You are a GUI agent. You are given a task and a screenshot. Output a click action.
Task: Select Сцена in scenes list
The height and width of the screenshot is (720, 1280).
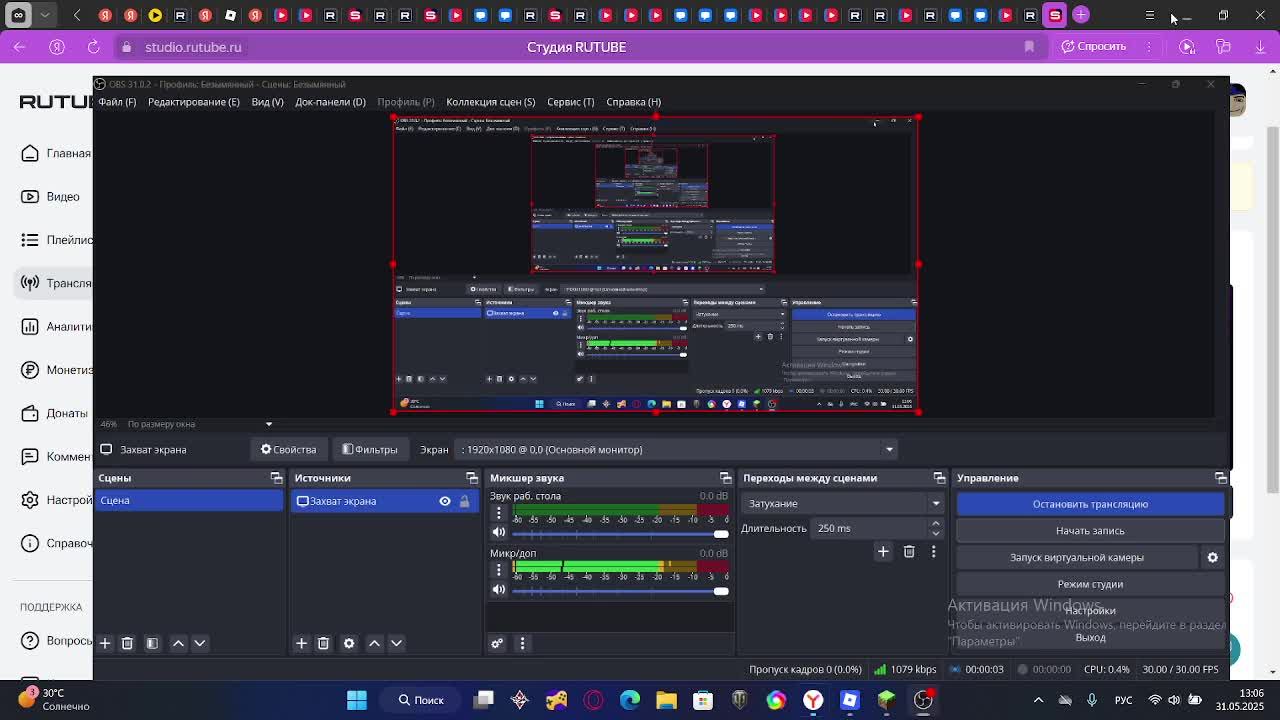(x=188, y=500)
